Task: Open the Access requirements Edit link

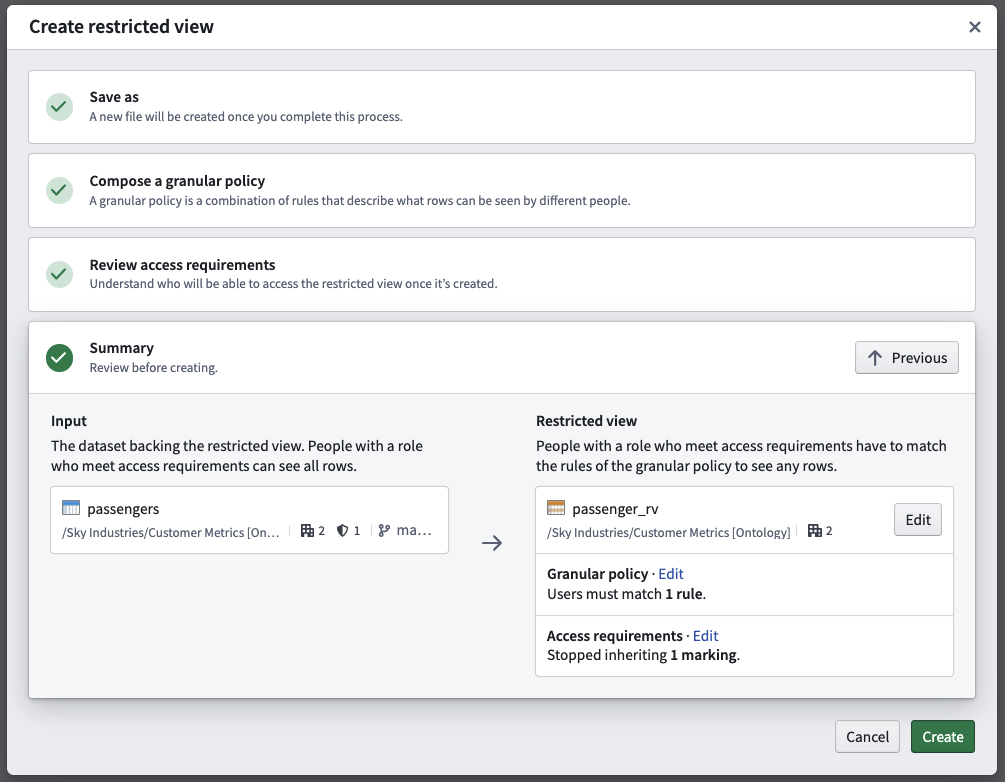Action: click(x=706, y=636)
